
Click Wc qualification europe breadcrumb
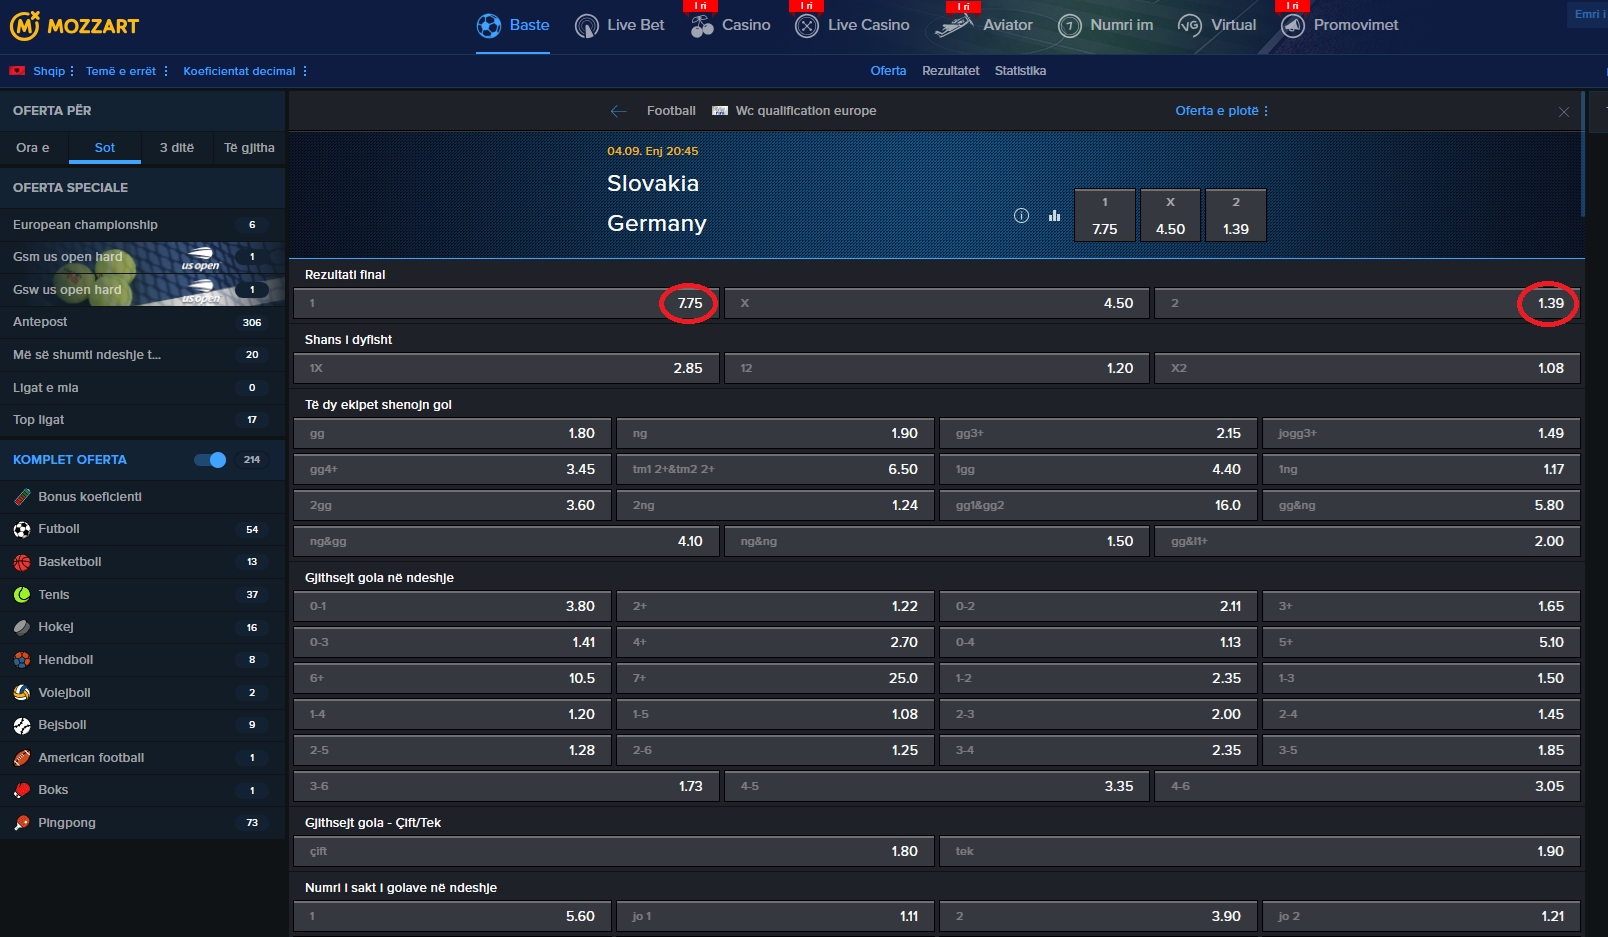[805, 111]
